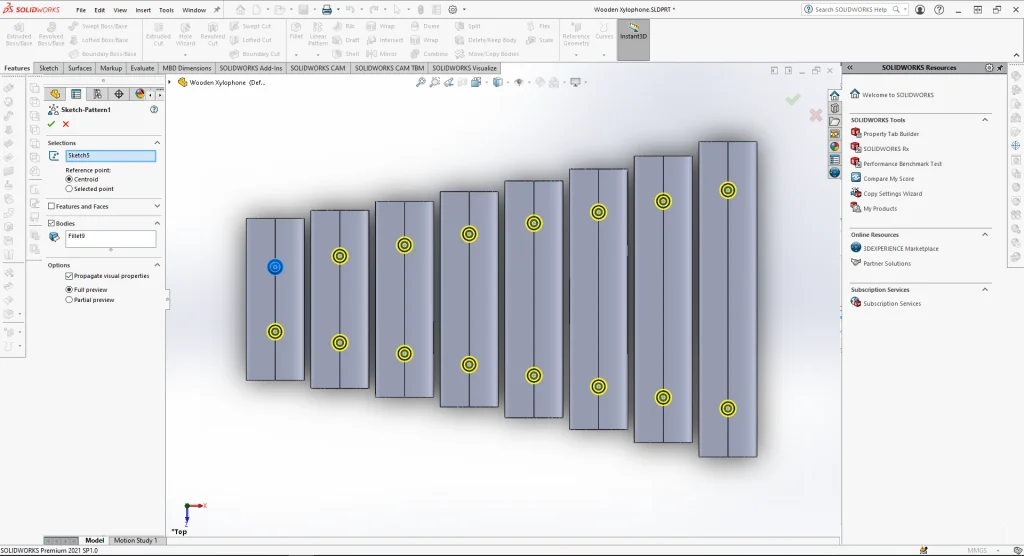Collapse the Selections section

[157, 143]
